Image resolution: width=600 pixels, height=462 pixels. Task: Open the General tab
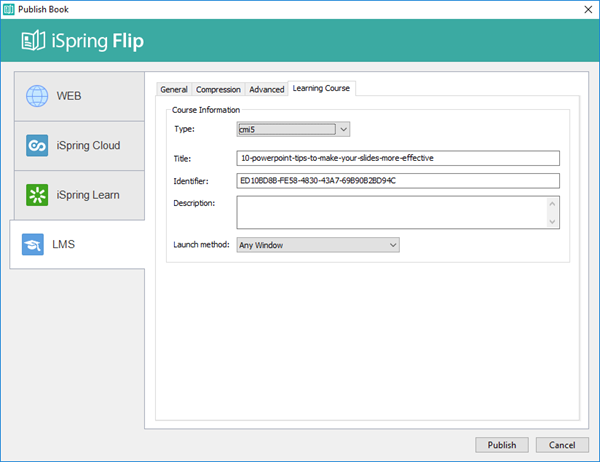[174, 89]
